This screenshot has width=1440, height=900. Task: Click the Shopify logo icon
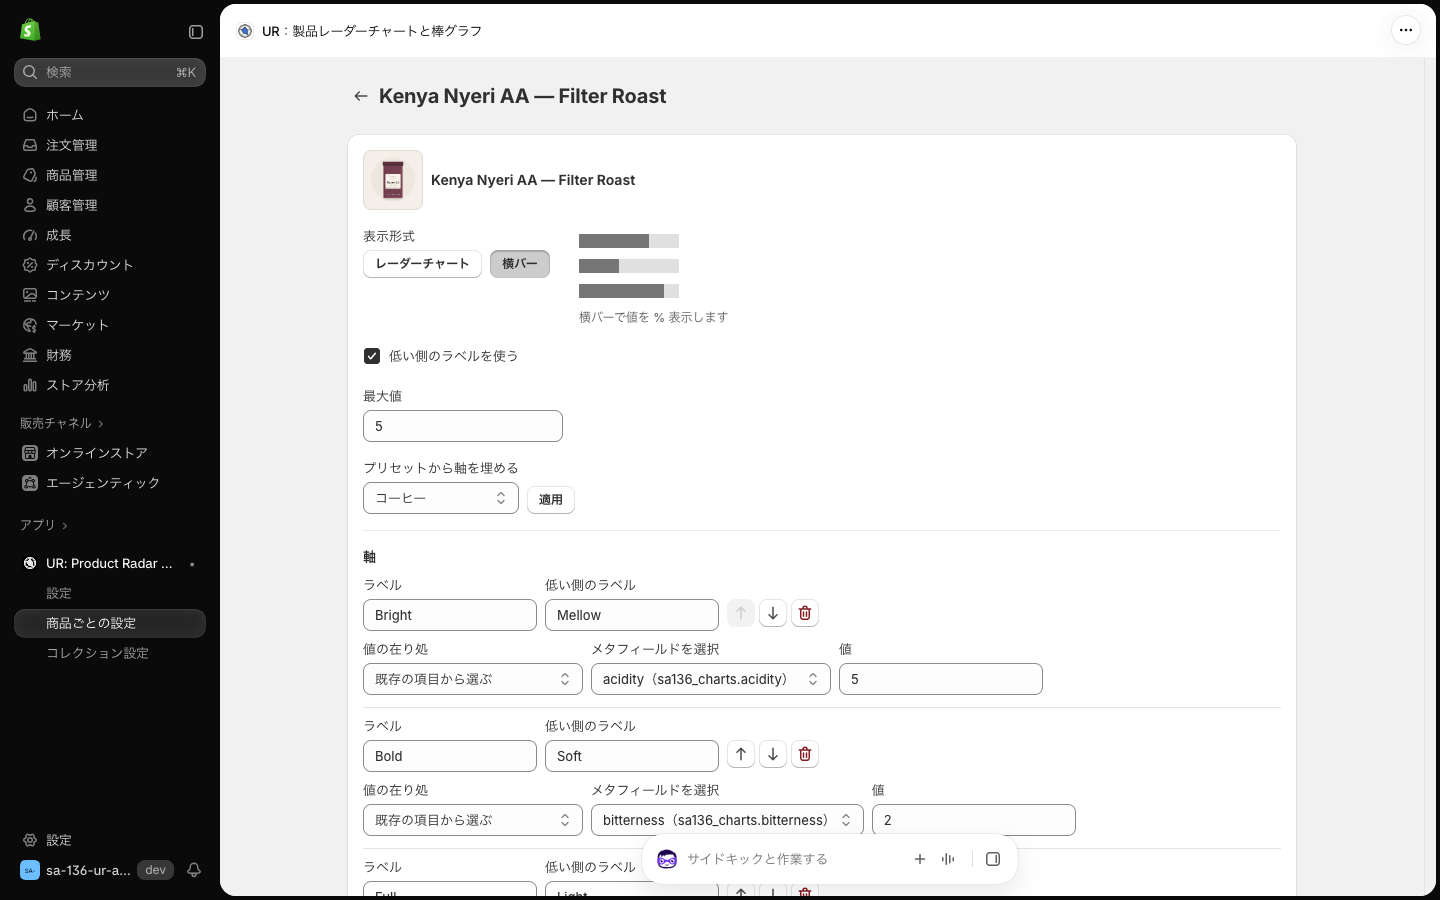pyautogui.click(x=30, y=30)
